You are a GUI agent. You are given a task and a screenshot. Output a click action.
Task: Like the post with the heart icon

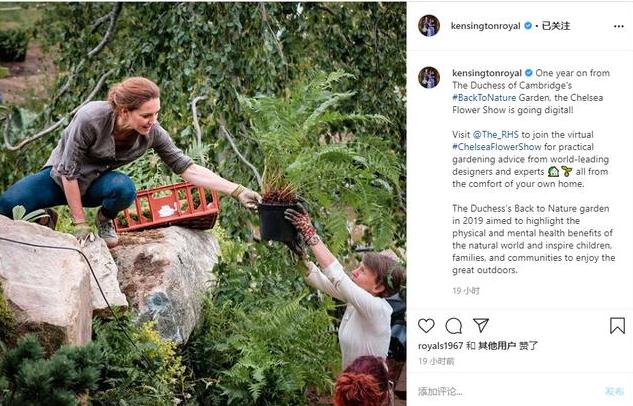[x=426, y=326]
